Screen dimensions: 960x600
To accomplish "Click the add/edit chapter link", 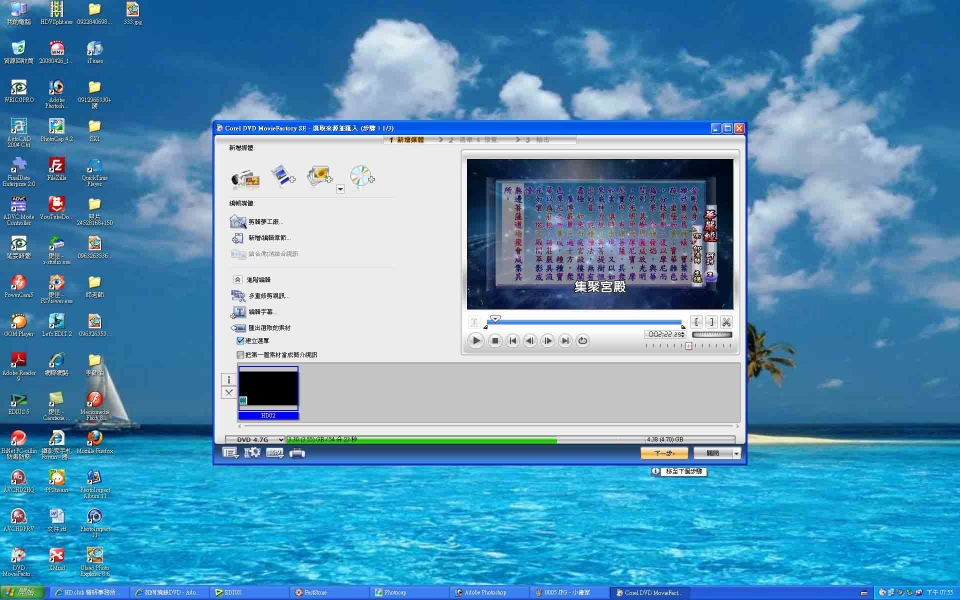I will (269, 238).
